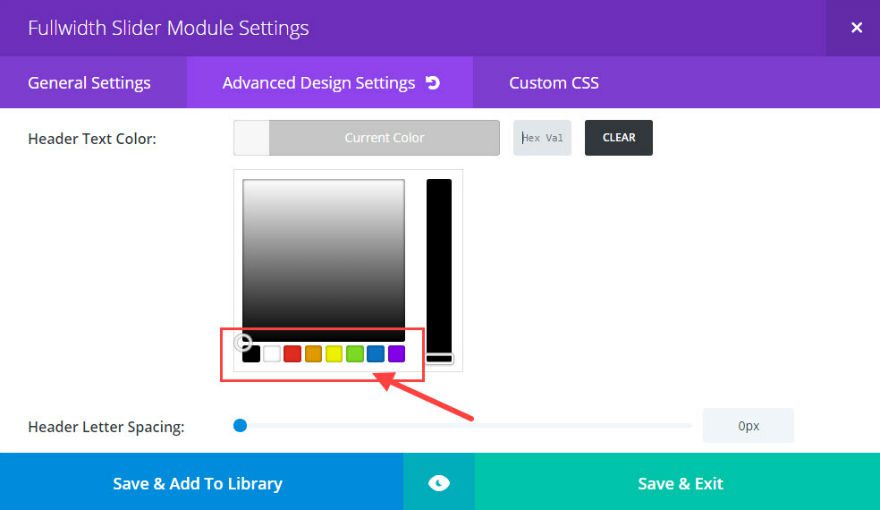
Task: Choose the purple palette swatch
Action: click(396, 354)
